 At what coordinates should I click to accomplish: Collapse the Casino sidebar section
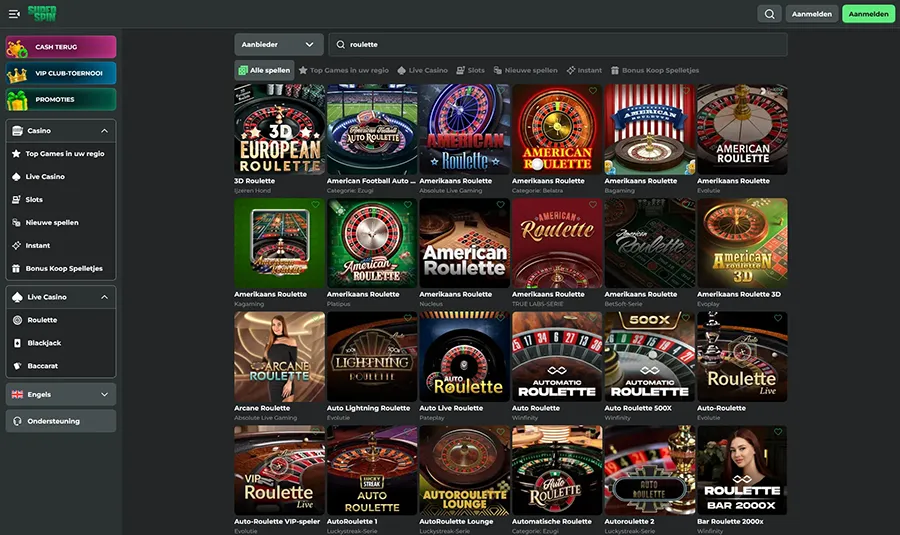(x=104, y=131)
